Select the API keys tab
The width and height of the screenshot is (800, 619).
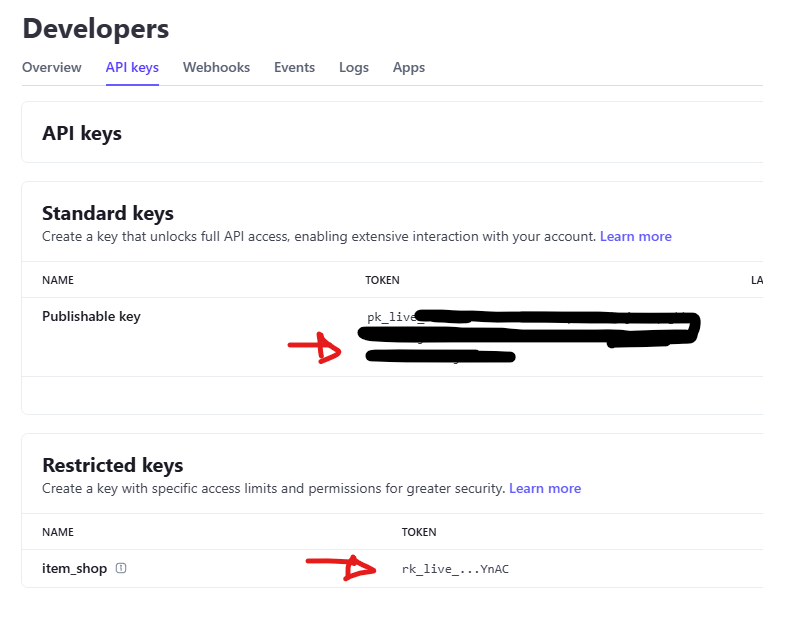pyautogui.click(x=132, y=68)
